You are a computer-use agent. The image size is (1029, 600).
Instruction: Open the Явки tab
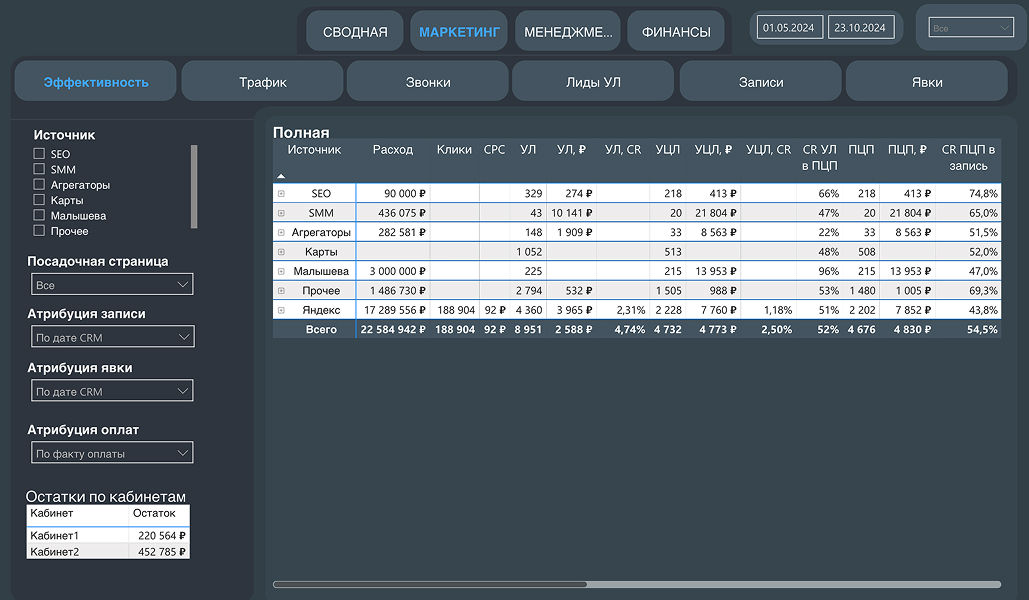[x=927, y=82]
